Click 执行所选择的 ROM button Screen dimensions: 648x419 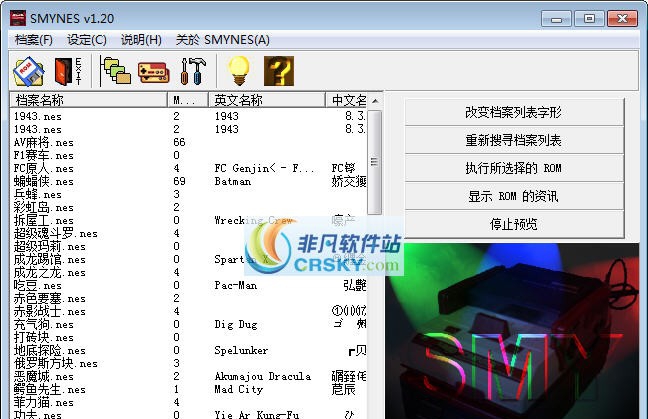click(x=514, y=168)
